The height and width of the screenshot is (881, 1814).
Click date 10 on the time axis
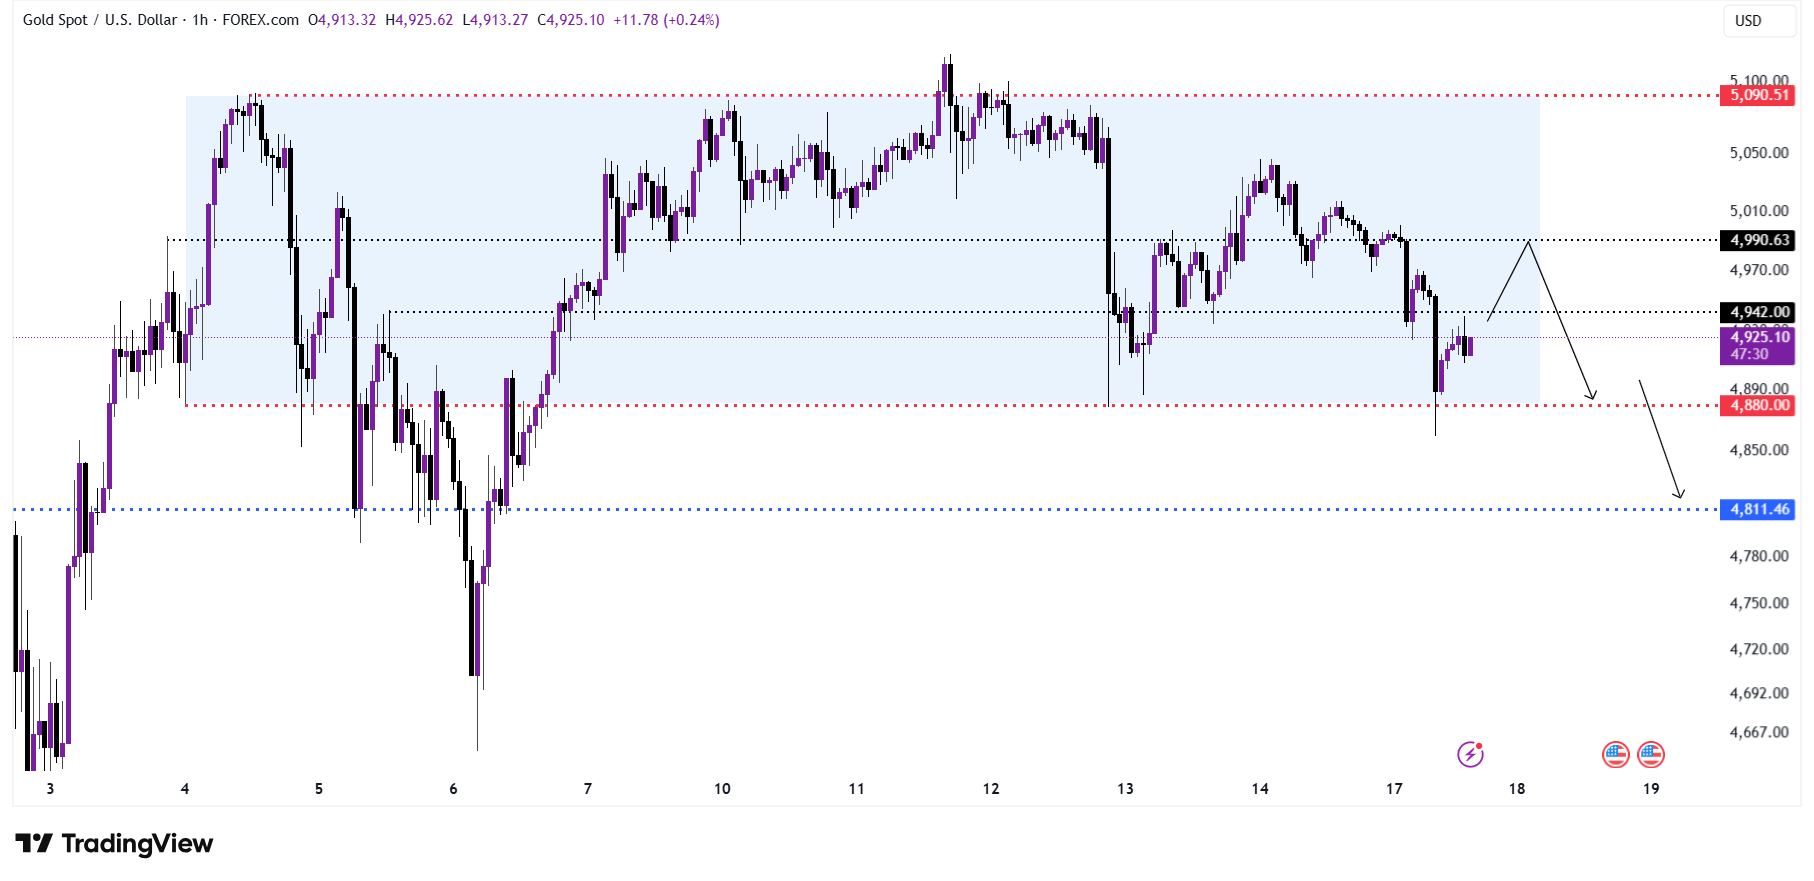point(722,789)
